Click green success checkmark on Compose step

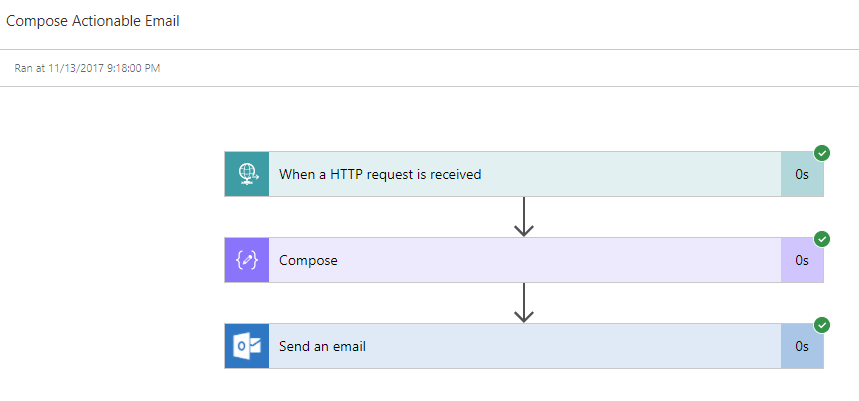click(x=822, y=239)
